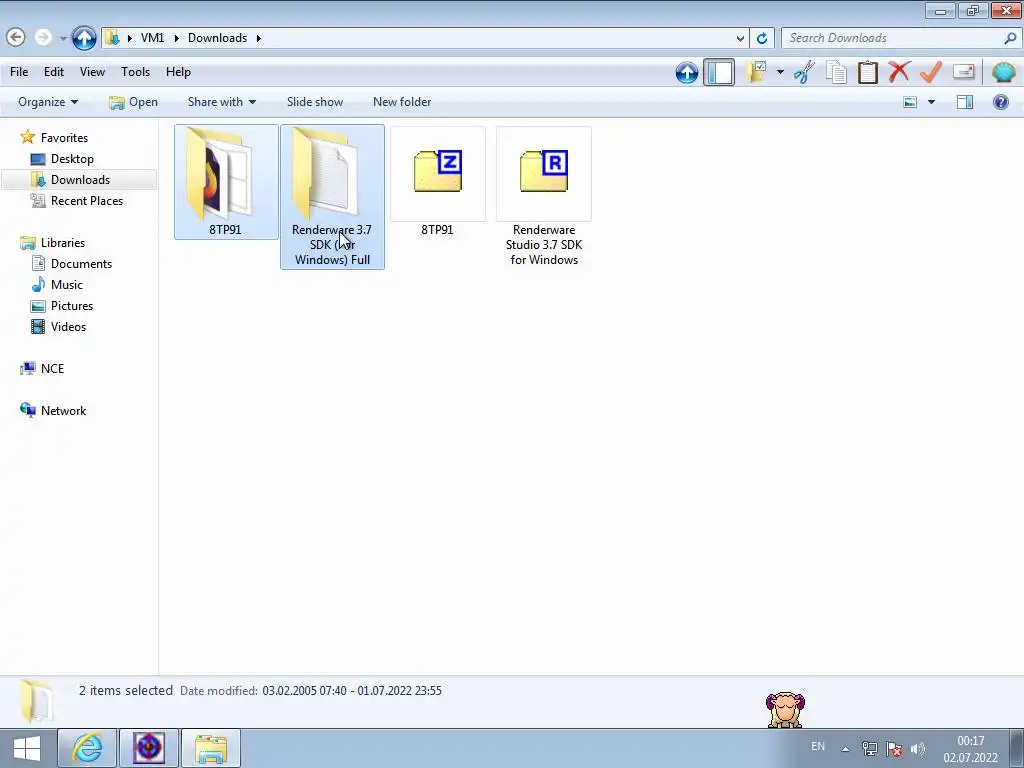This screenshot has width=1024, height=768.
Task: Open the address bar history dropdown
Action: coord(740,38)
